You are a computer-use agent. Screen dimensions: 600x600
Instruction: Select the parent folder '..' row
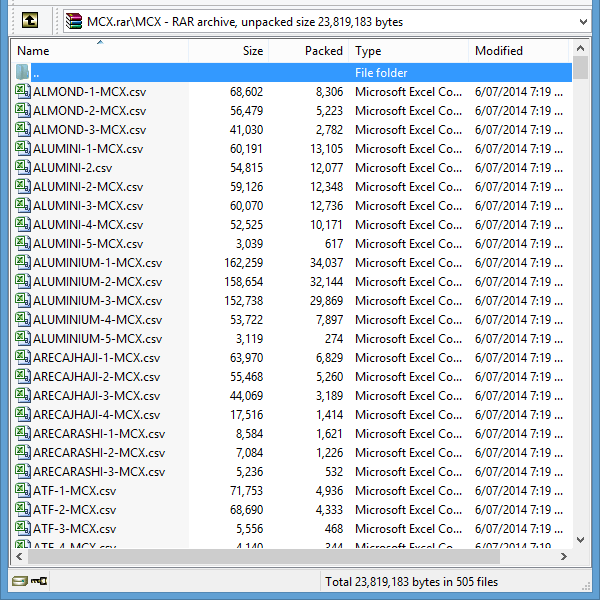coord(292,72)
